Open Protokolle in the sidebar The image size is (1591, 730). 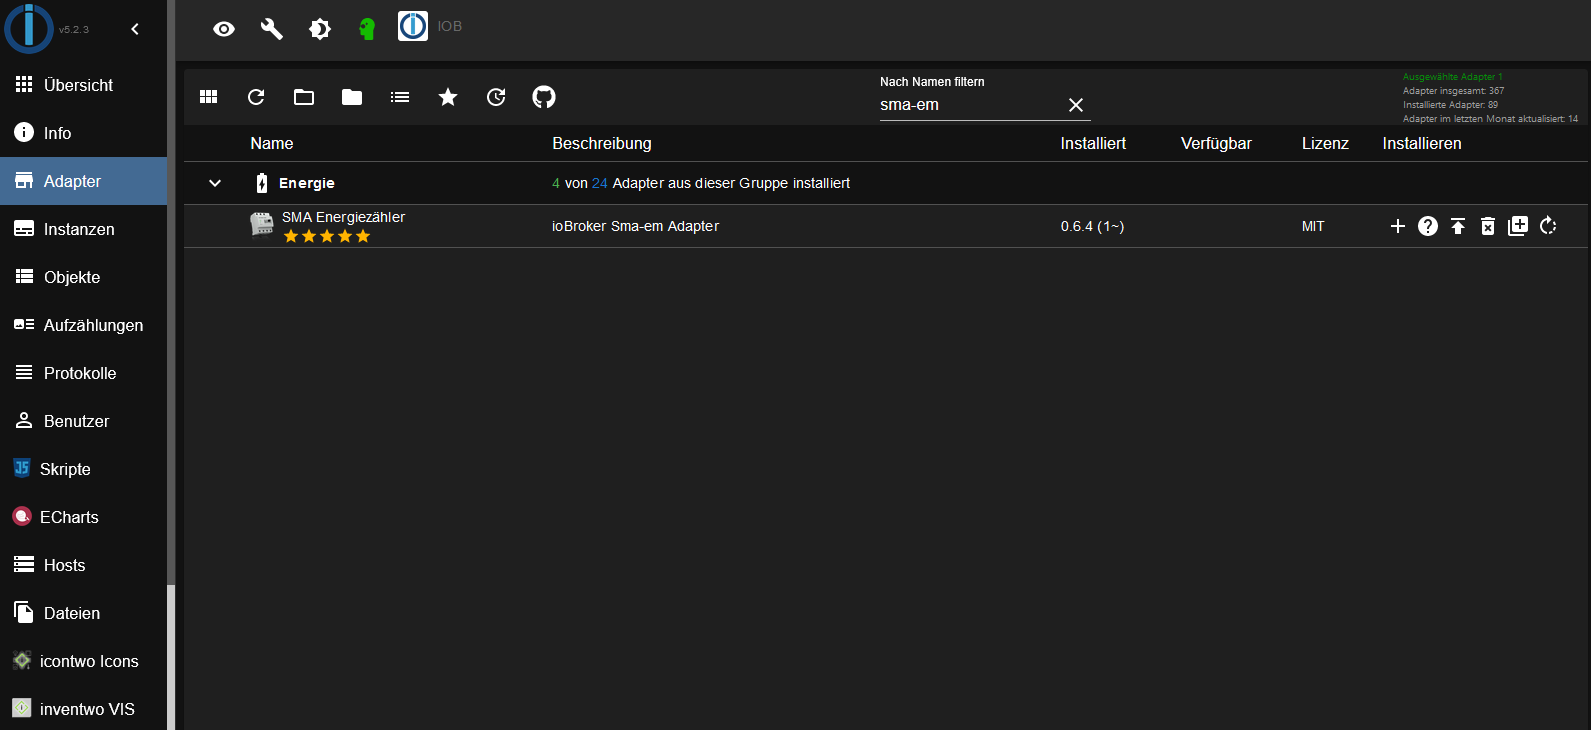coord(84,373)
